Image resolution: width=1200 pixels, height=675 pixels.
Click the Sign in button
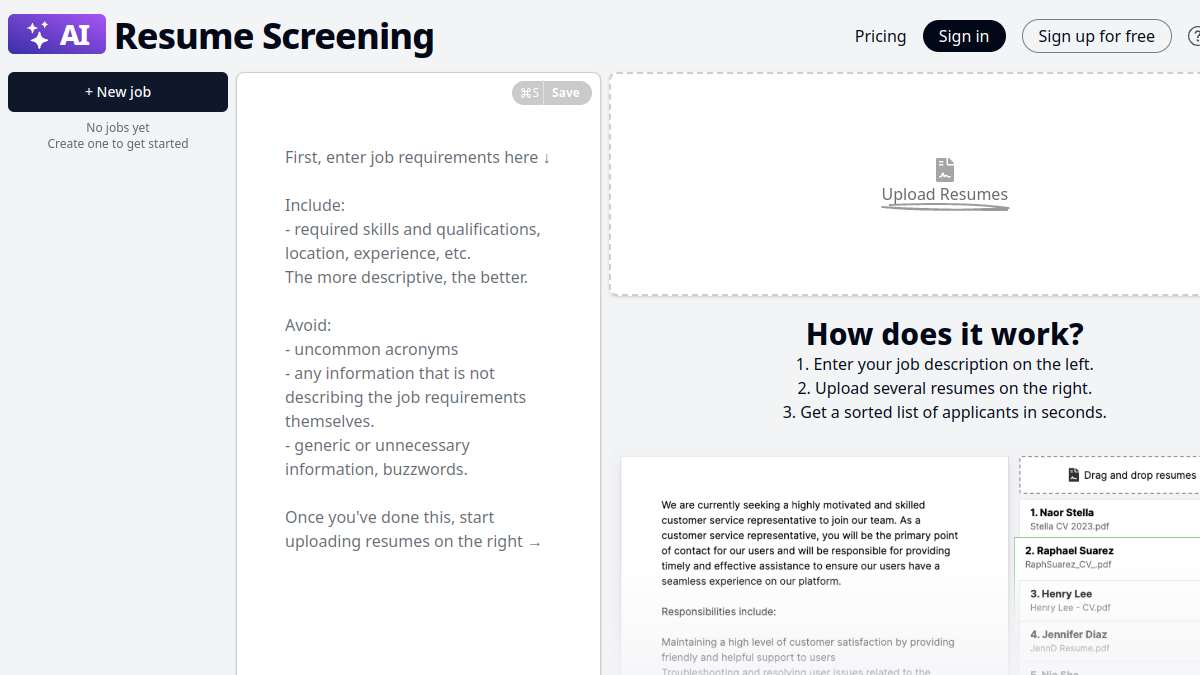point(964,36)
